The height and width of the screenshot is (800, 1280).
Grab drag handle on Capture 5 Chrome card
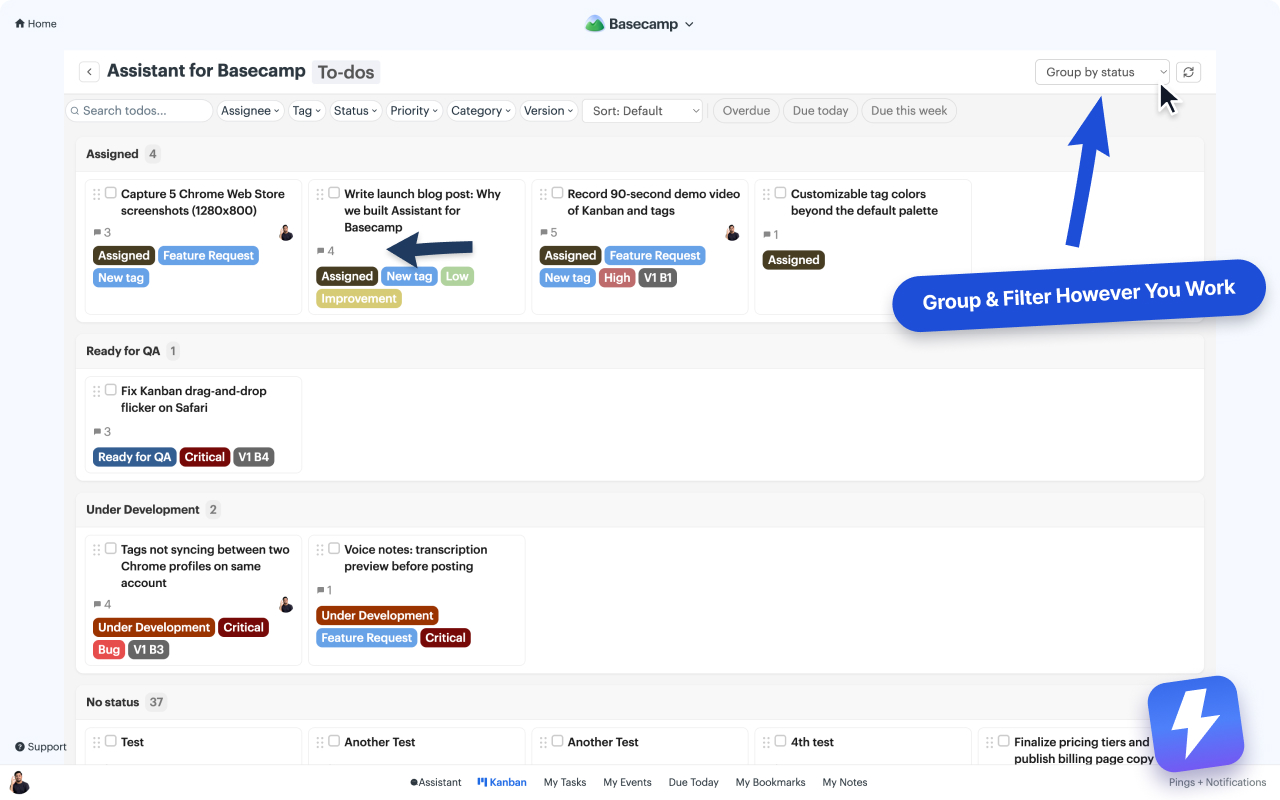[97, 194]
